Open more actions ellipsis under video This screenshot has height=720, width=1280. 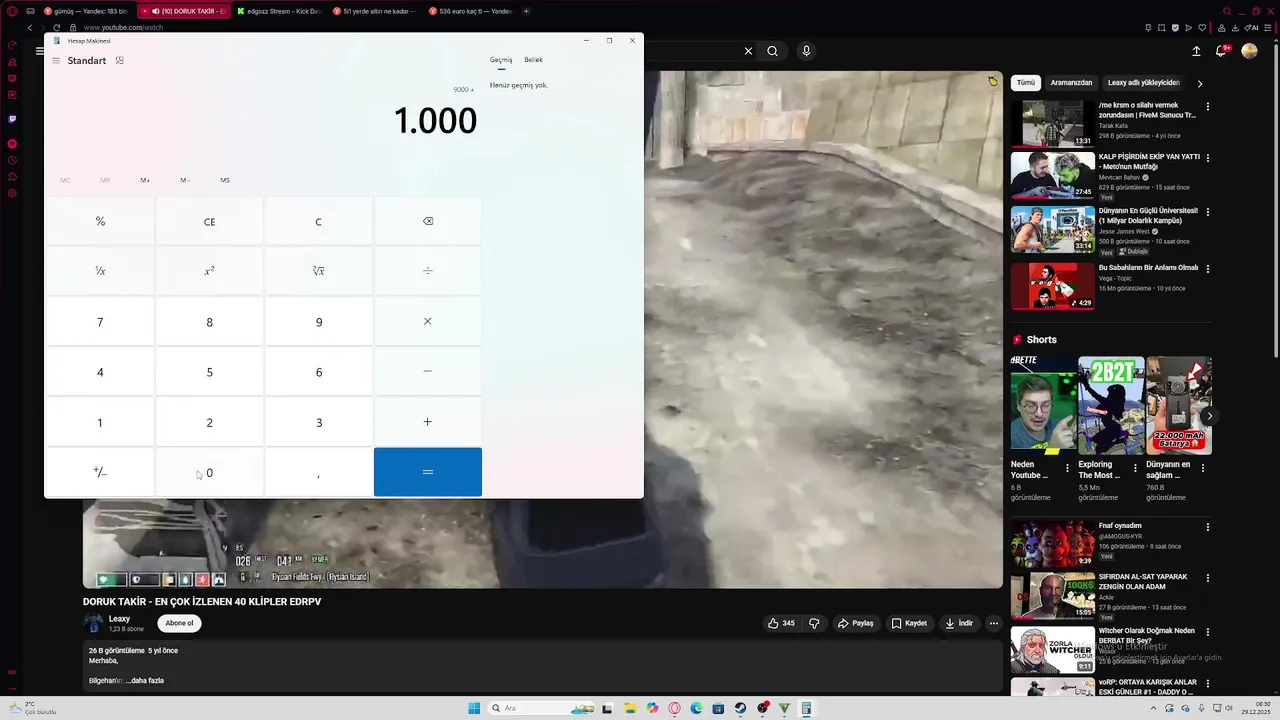pos(993,623)
